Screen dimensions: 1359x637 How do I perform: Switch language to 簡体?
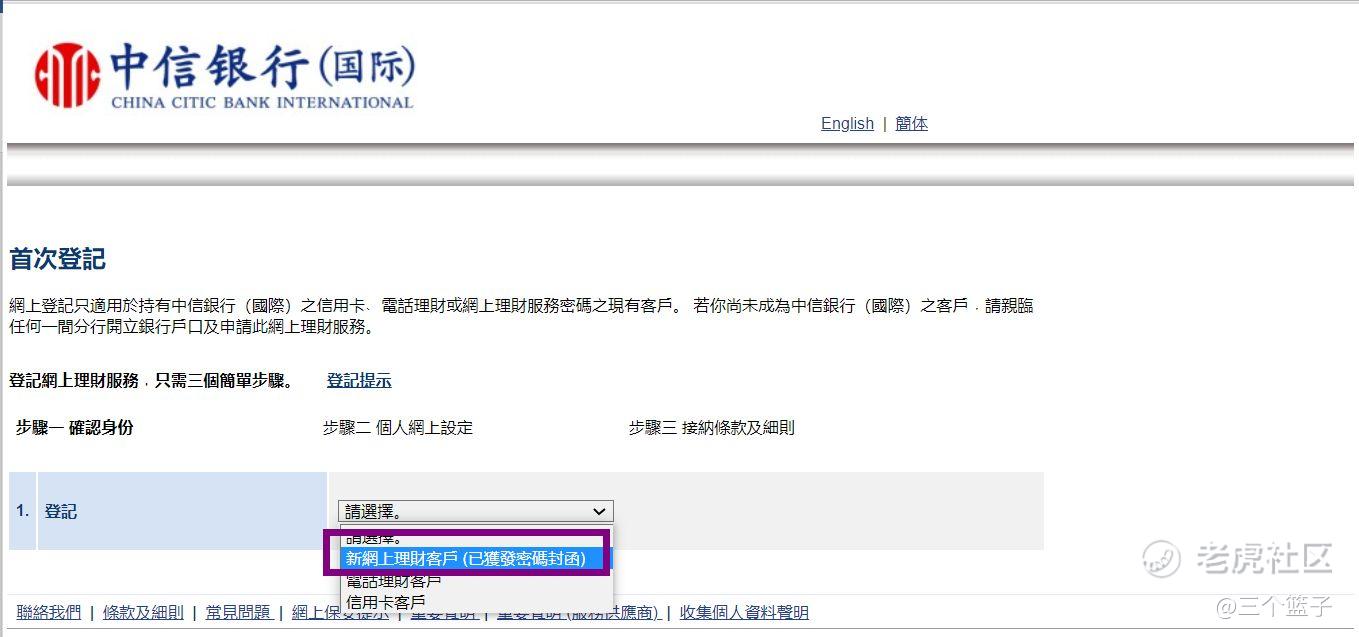[x=911, y=123]
